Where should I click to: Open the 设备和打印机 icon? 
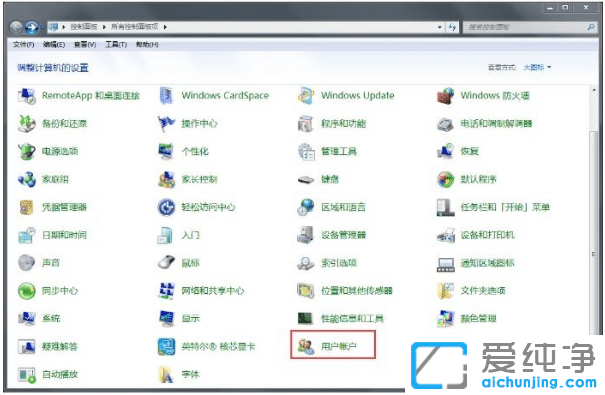tap(446, 235)
